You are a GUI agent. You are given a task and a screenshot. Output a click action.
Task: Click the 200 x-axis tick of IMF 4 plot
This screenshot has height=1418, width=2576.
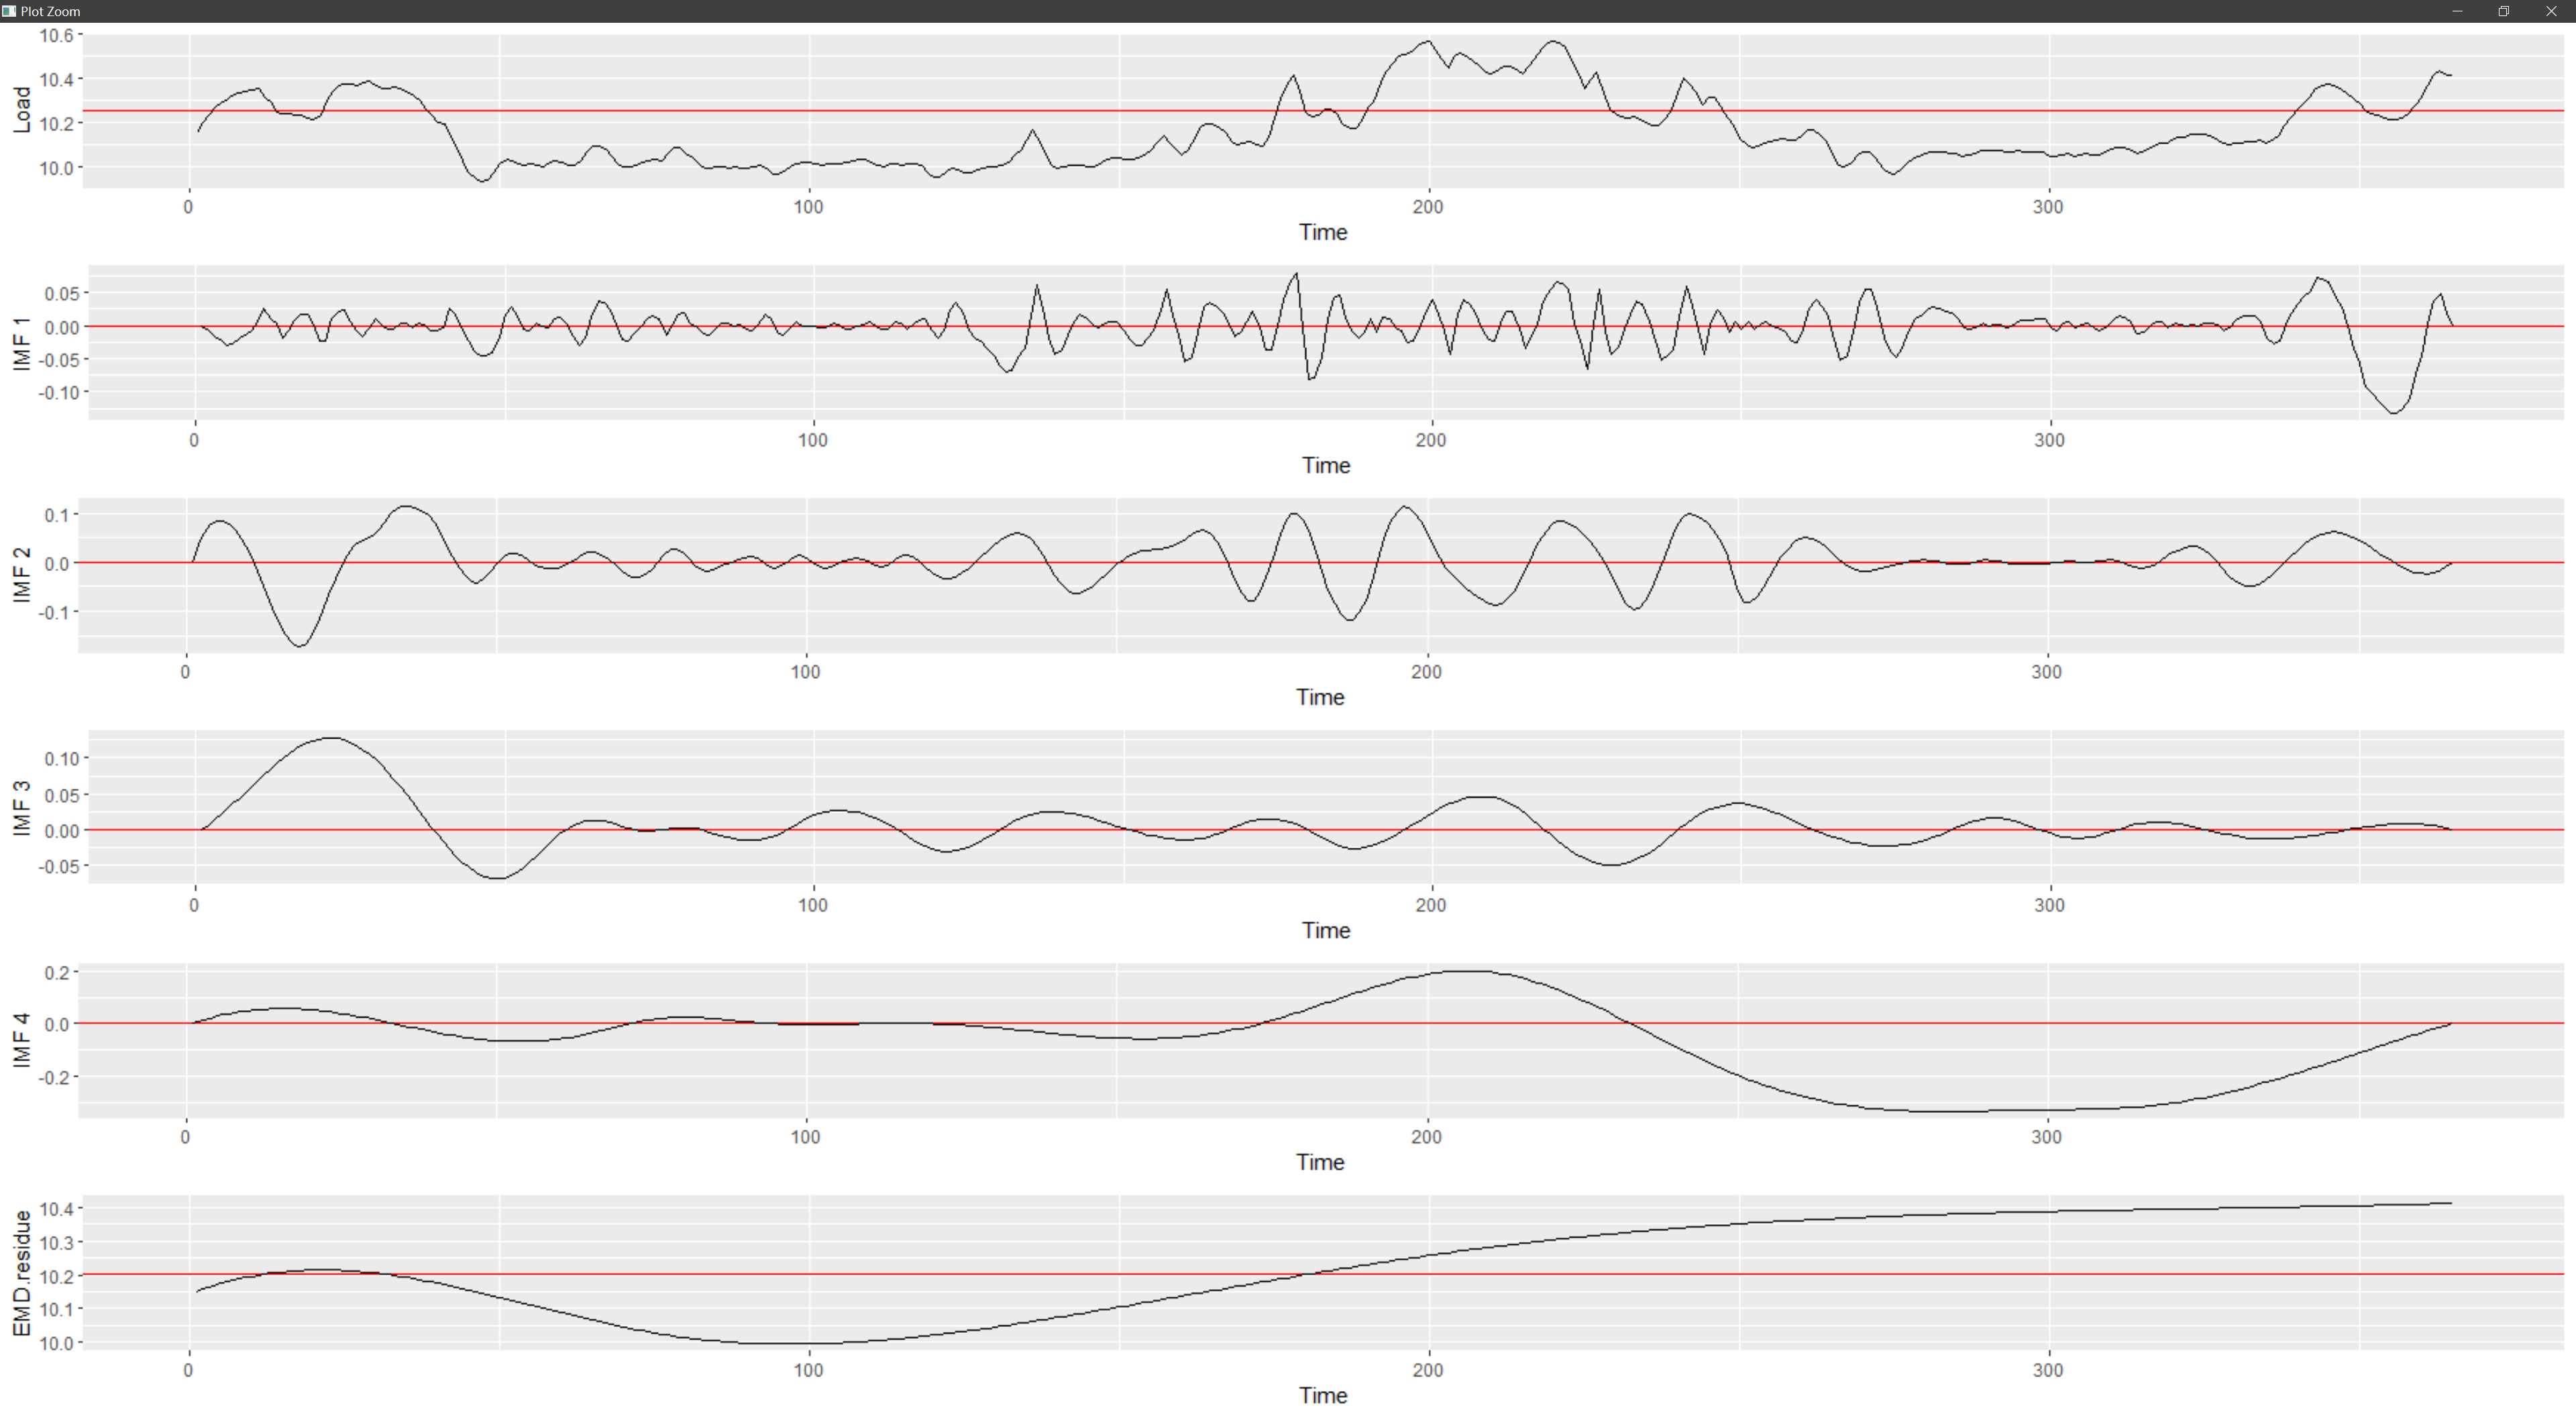click(1426, 1137)
